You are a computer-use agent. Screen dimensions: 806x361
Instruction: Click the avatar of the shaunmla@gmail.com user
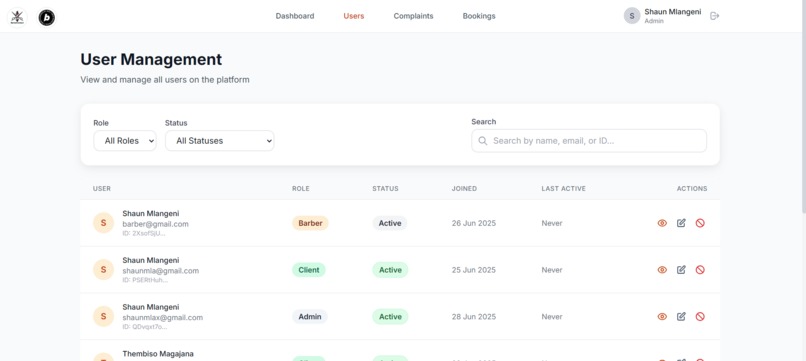103,270
